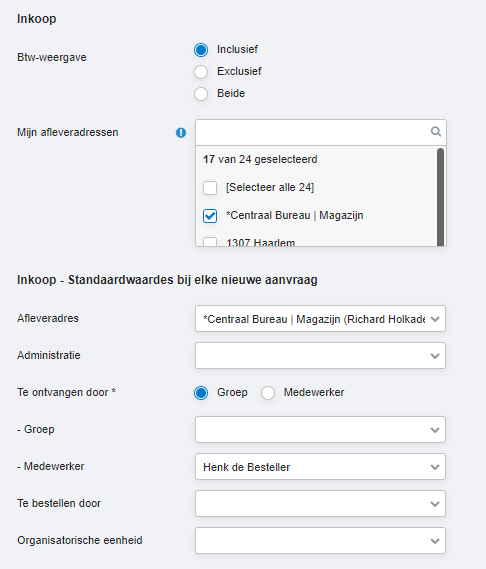Click the chevron arrow of Afleveradres combo box
Viewport: 486px width, 569px height.
click(x=435, y=319)
